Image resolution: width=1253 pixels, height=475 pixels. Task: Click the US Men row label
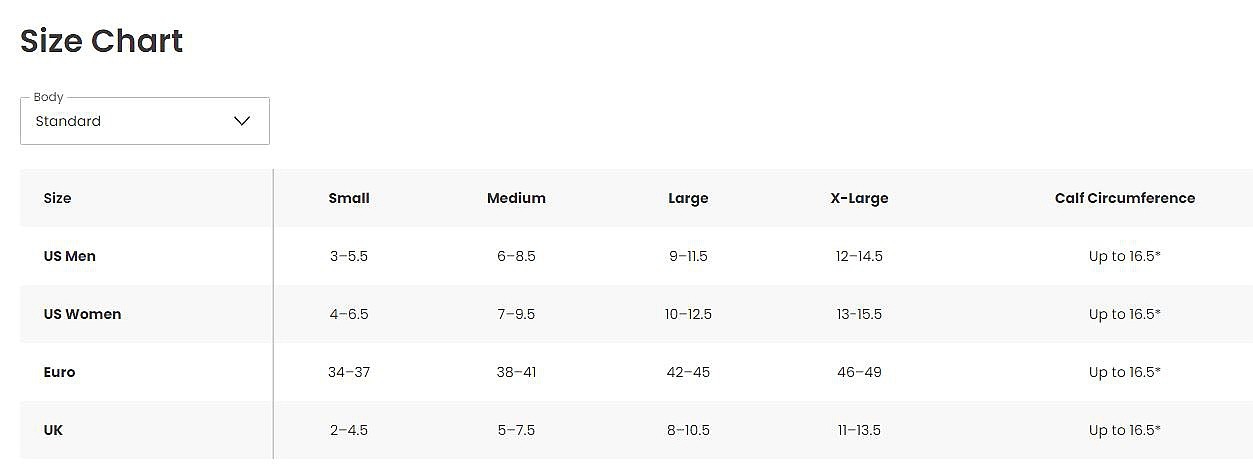70,256
